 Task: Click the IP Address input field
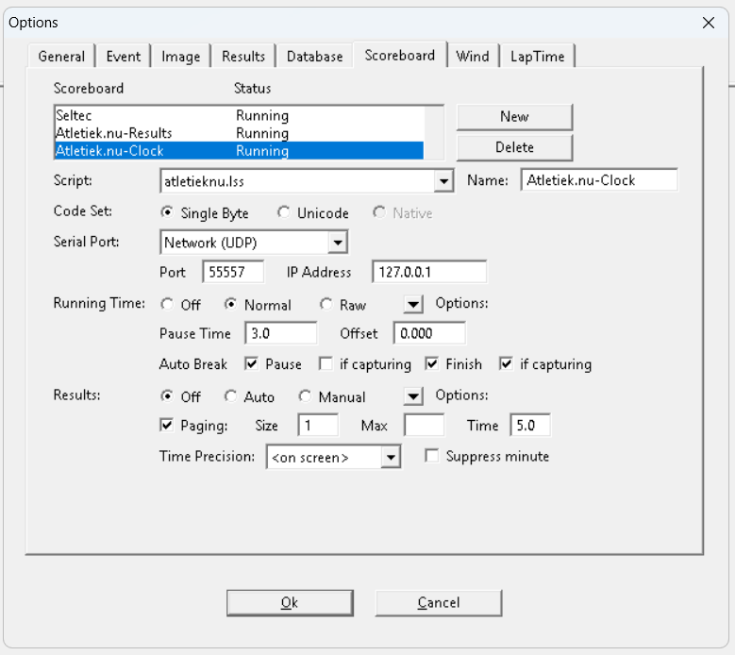point(429,272)
